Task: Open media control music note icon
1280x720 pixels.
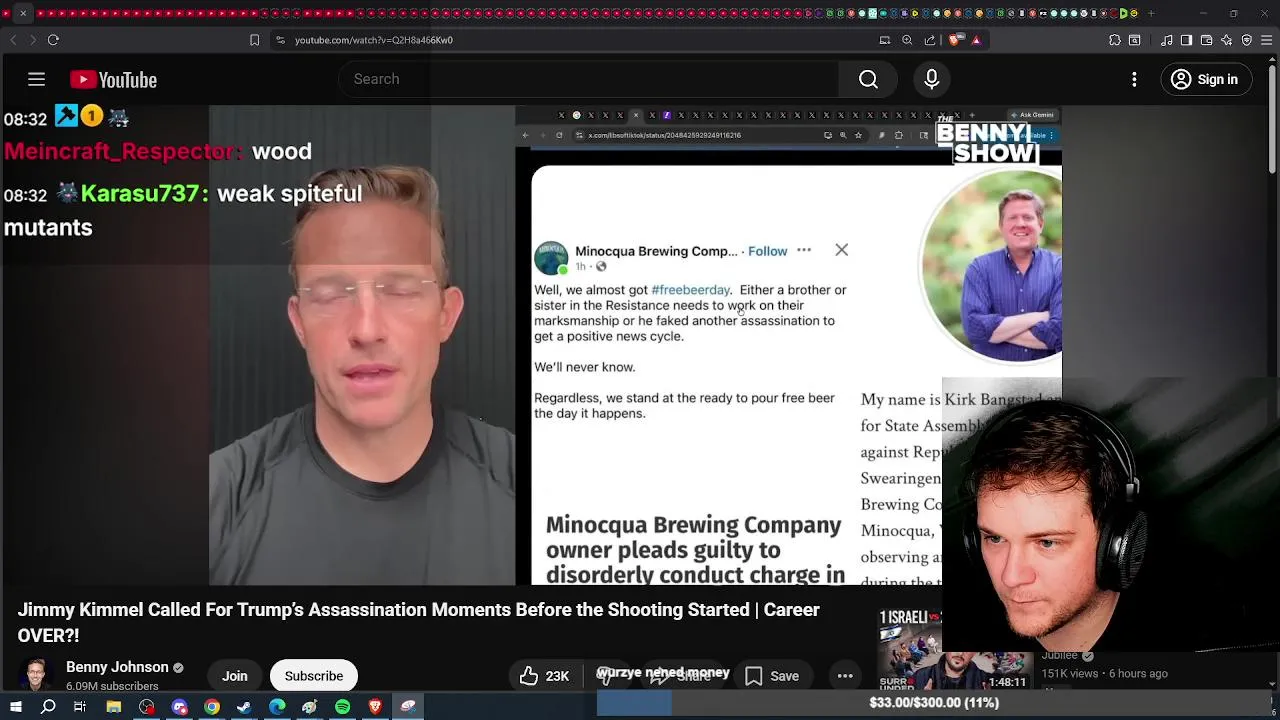Action: (x=1167, y=40)
